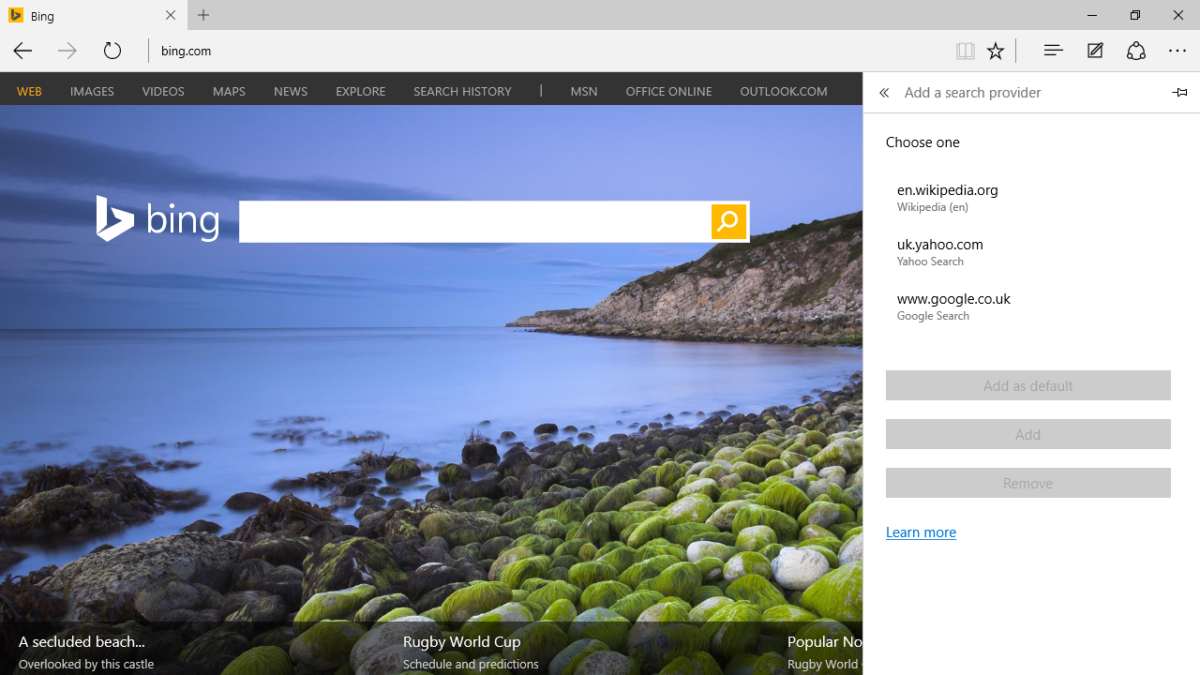The width and height of the screenshot is (1200, 675).
Task: Reload the page with the refresh icon
Action: point(112,50)
